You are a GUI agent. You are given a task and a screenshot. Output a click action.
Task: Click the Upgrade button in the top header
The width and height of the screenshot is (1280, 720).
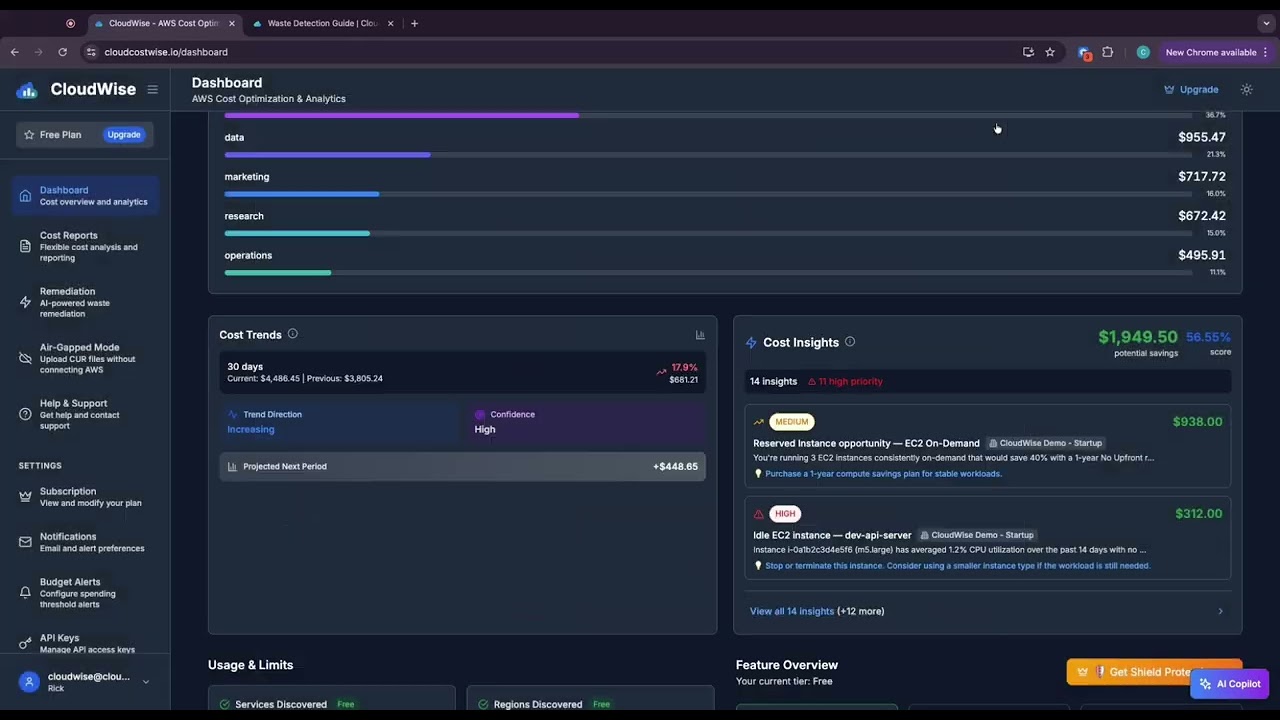coord(1191,89)
